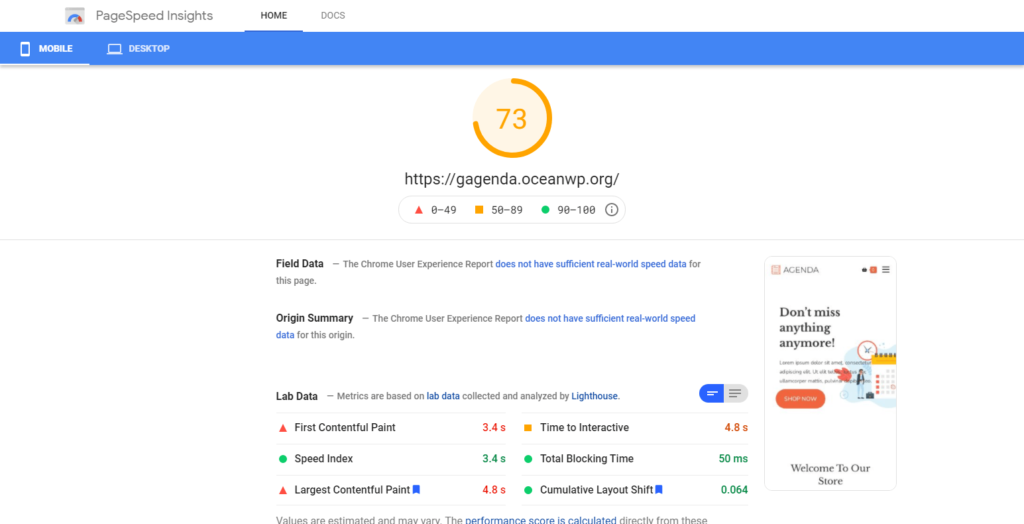Click the Lab Data heading
The height and width of the screenshot is (524, 1024).
coord(296,396)
